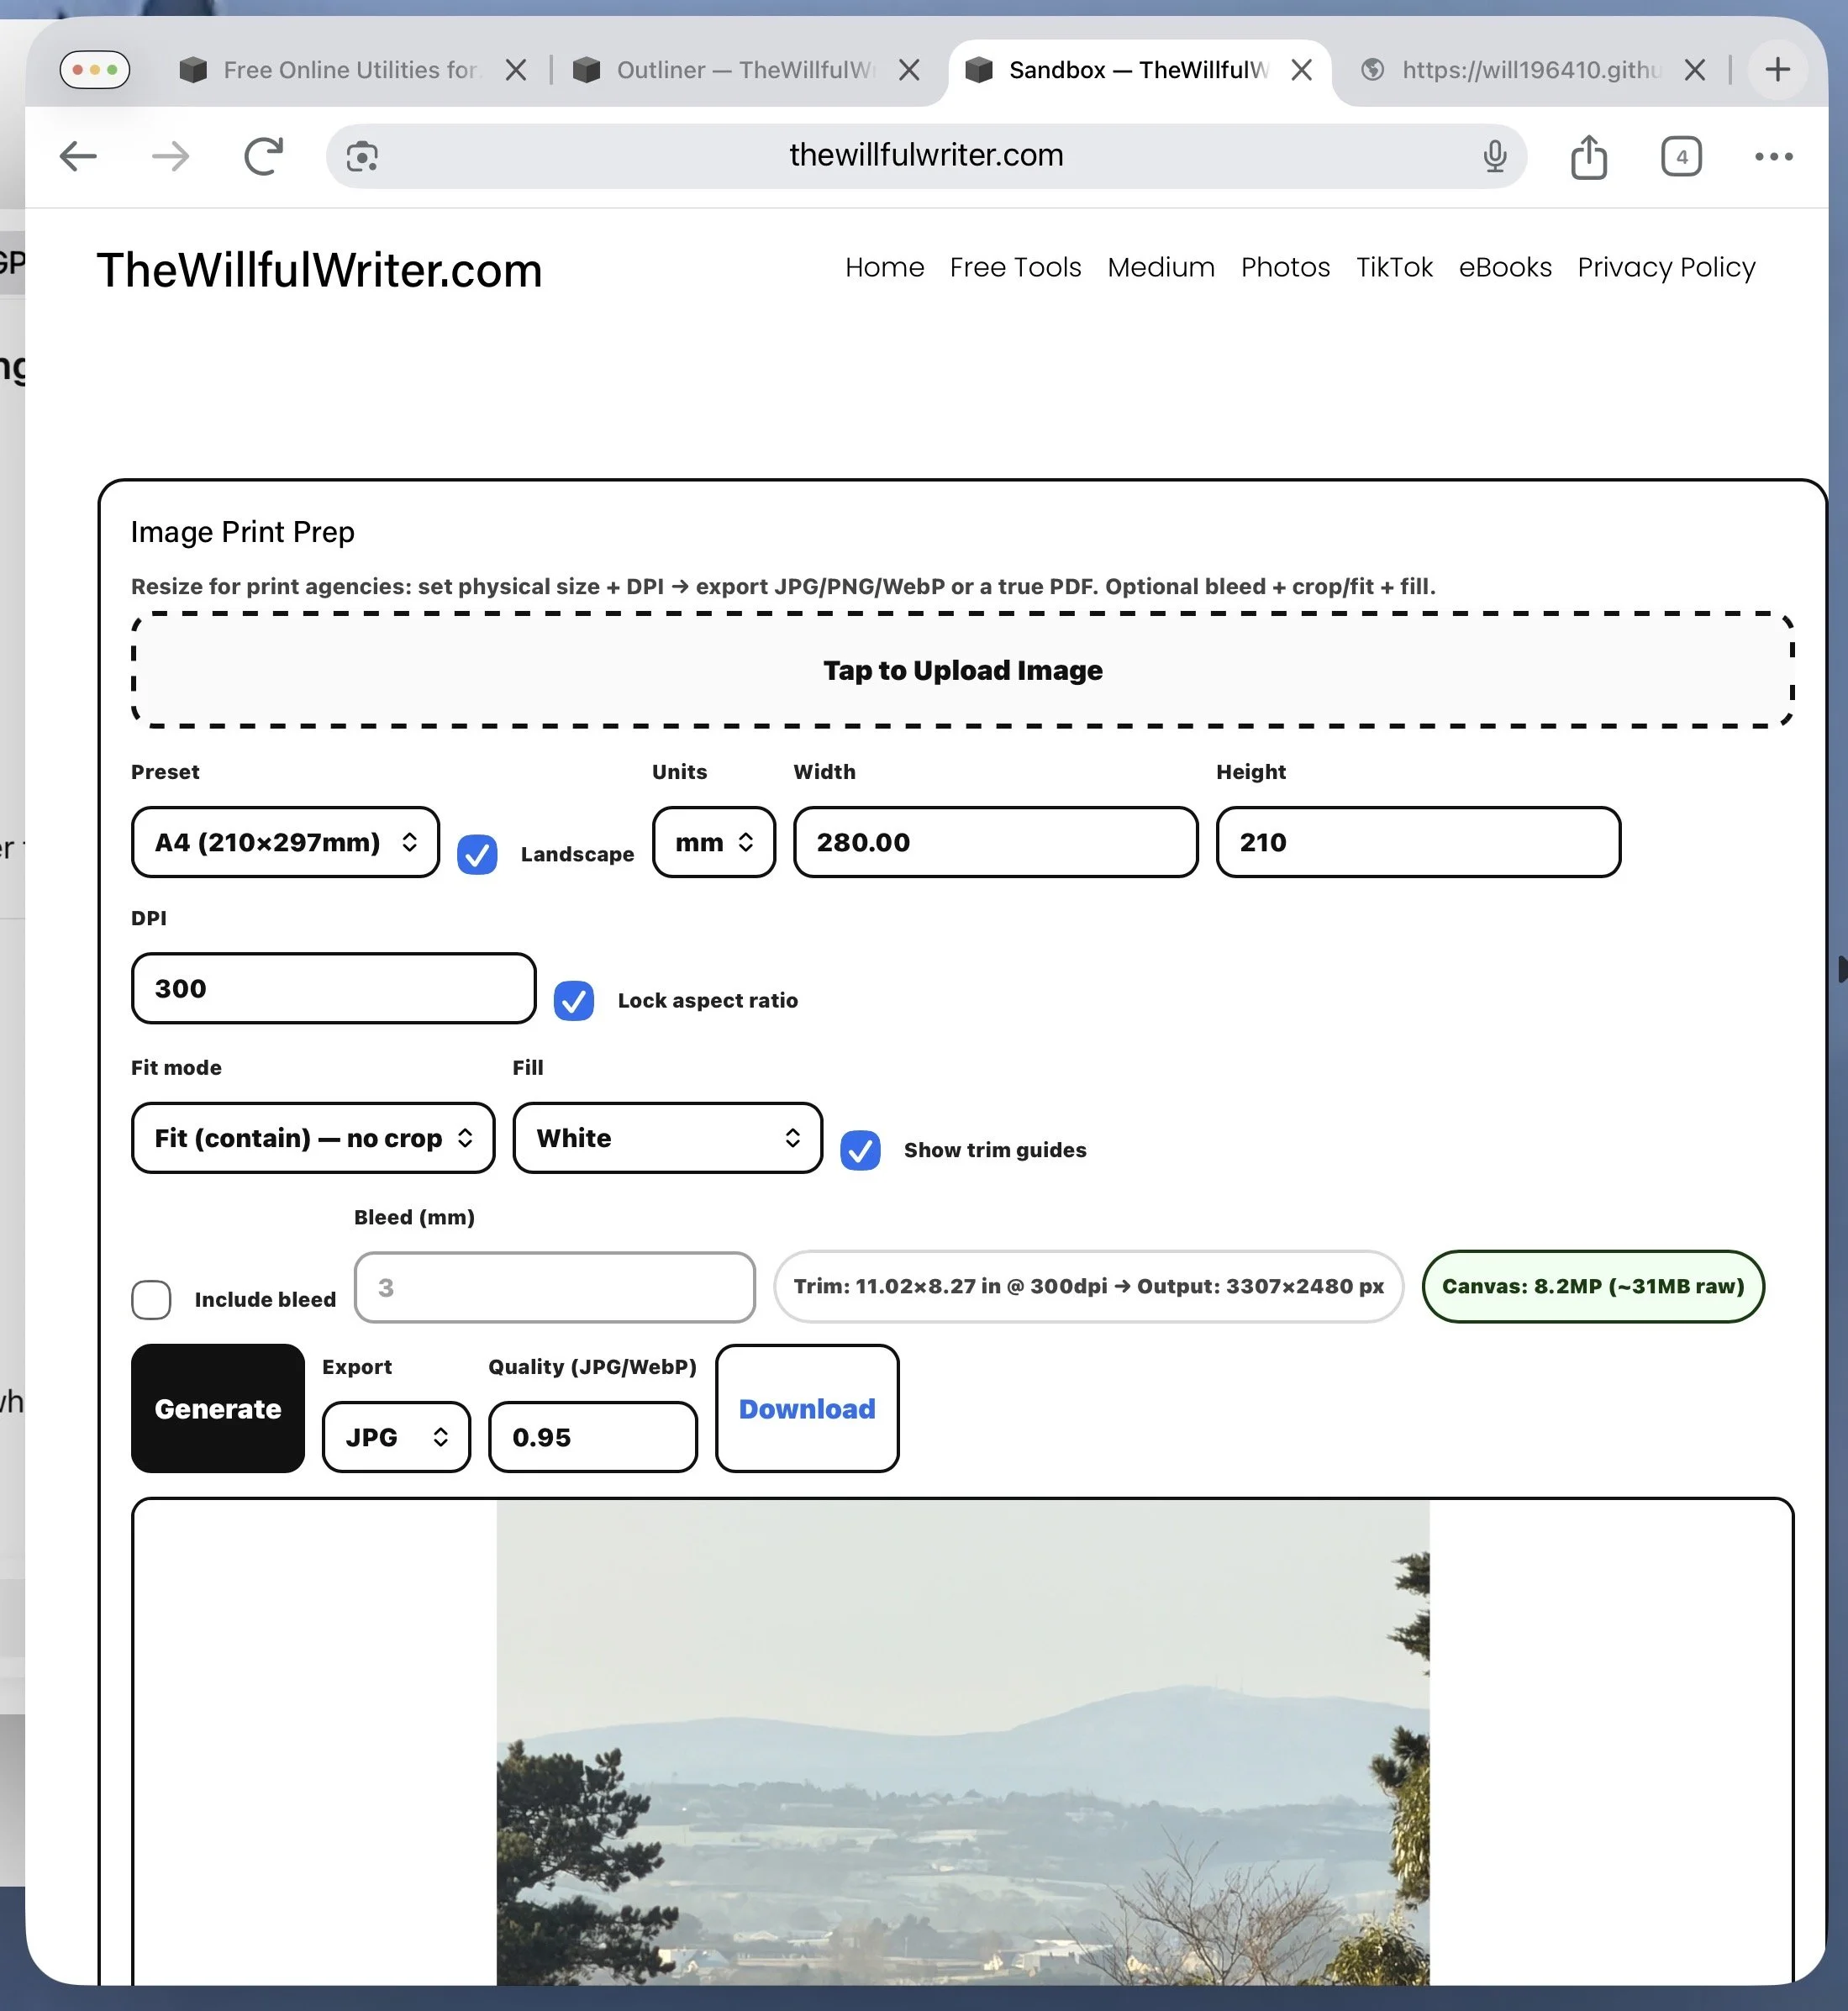
Task: Click the microphone icon in address bar
Action: click(1494, 156)
